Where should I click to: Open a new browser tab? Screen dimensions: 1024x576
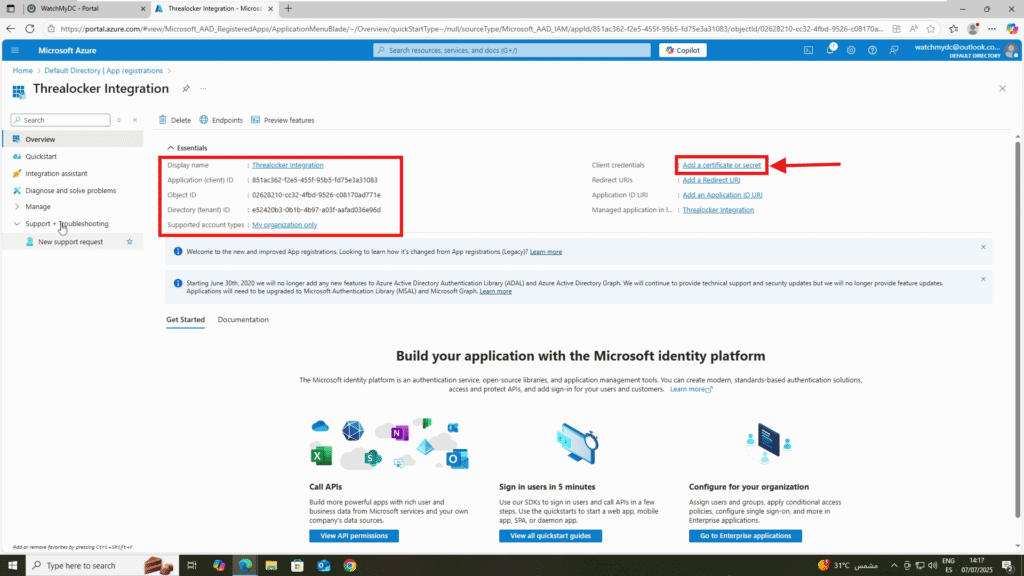[288, 8]
